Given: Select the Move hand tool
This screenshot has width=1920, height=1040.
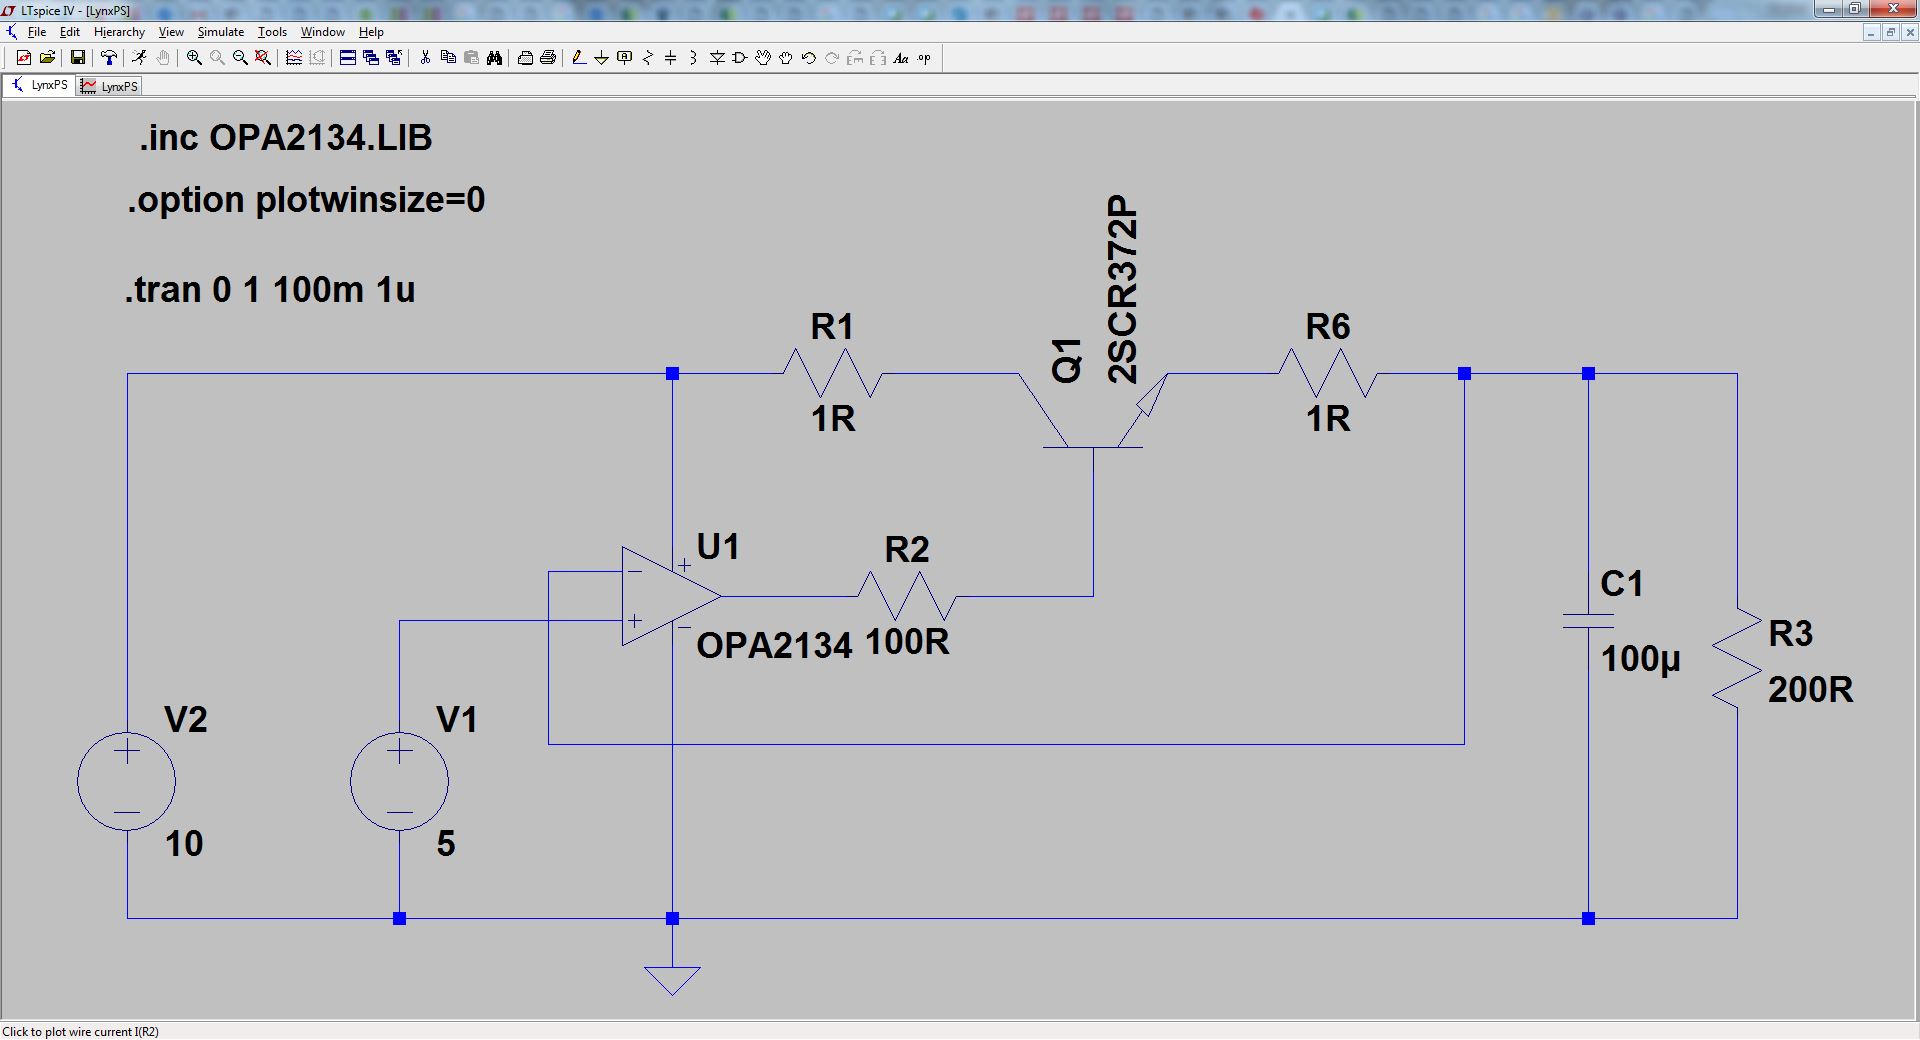Looking at the screenshot, I should 763,58.
